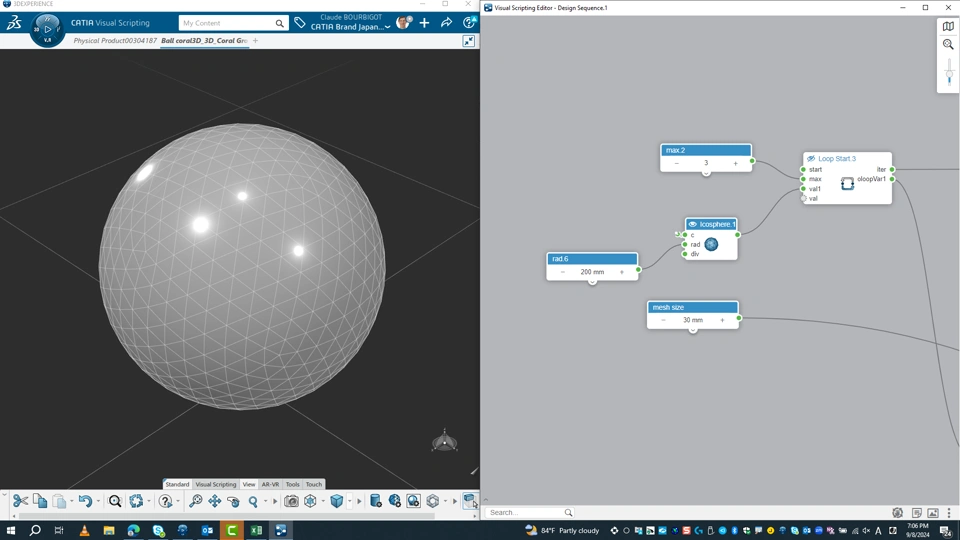Increase the max.2 value with plus
The width and height of the screenshot is (960, 540).
point(735,163)
